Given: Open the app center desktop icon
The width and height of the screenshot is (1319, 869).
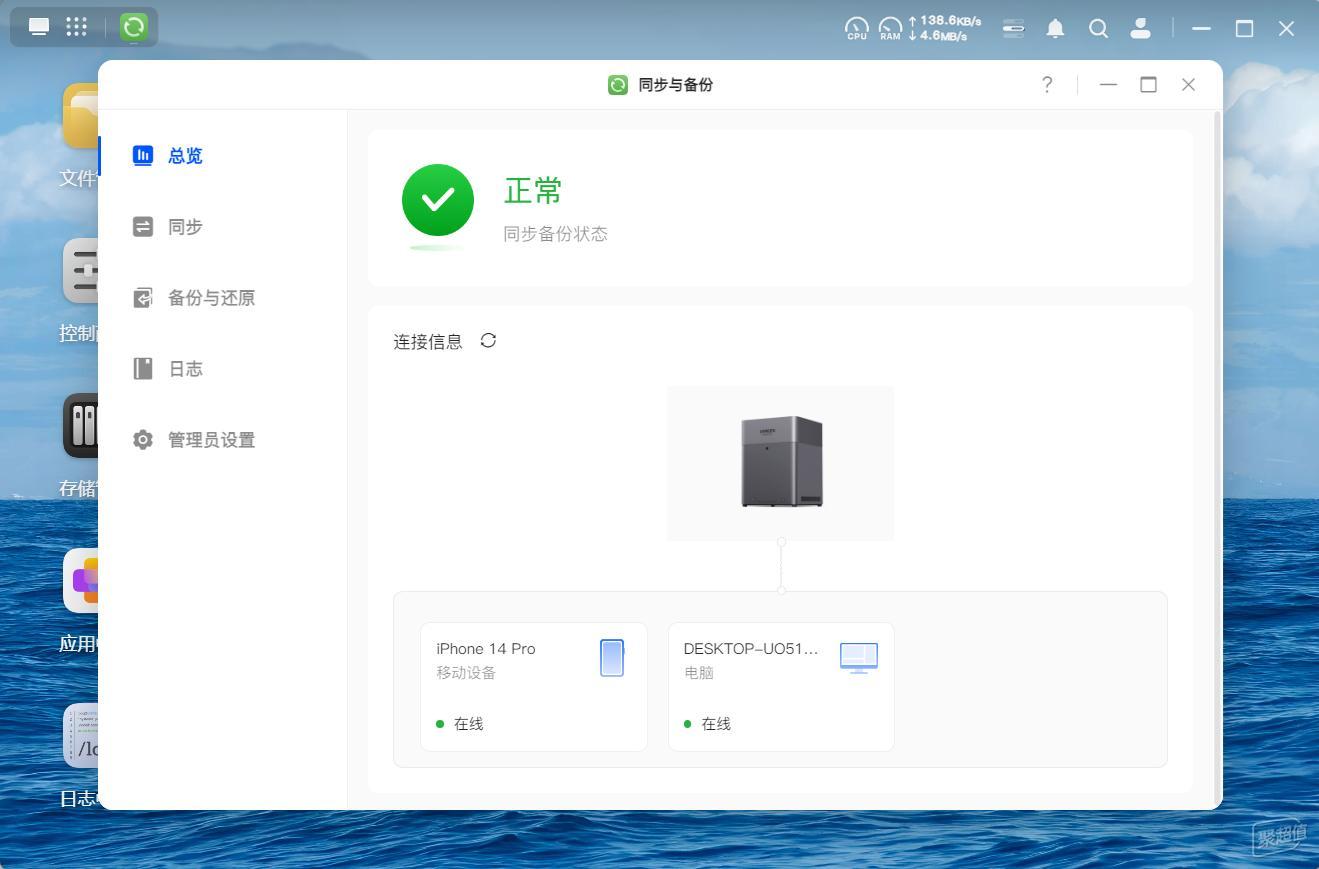Looking at the screenshot, I should (x=81, y=581).
